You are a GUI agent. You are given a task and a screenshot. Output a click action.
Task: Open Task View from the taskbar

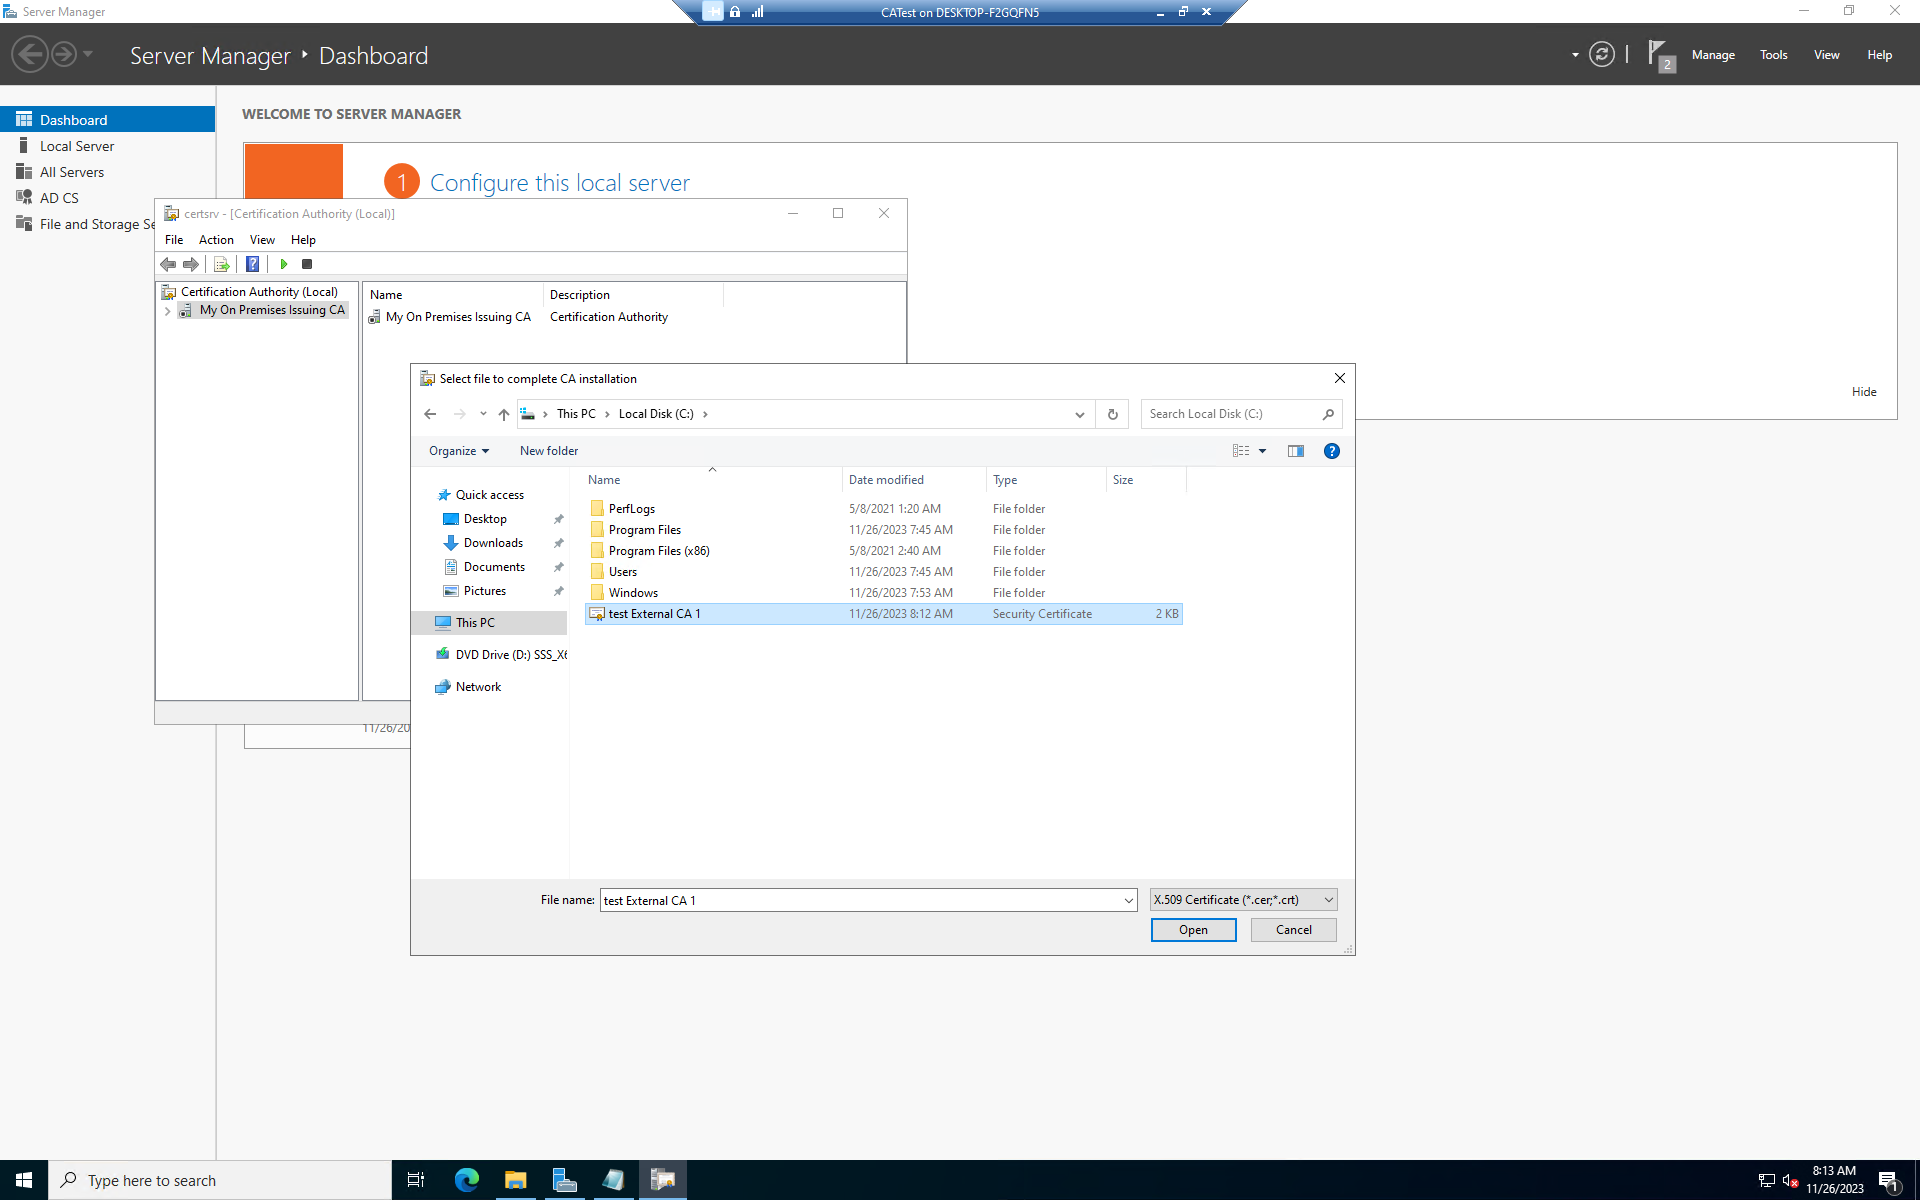[416, 1180]
